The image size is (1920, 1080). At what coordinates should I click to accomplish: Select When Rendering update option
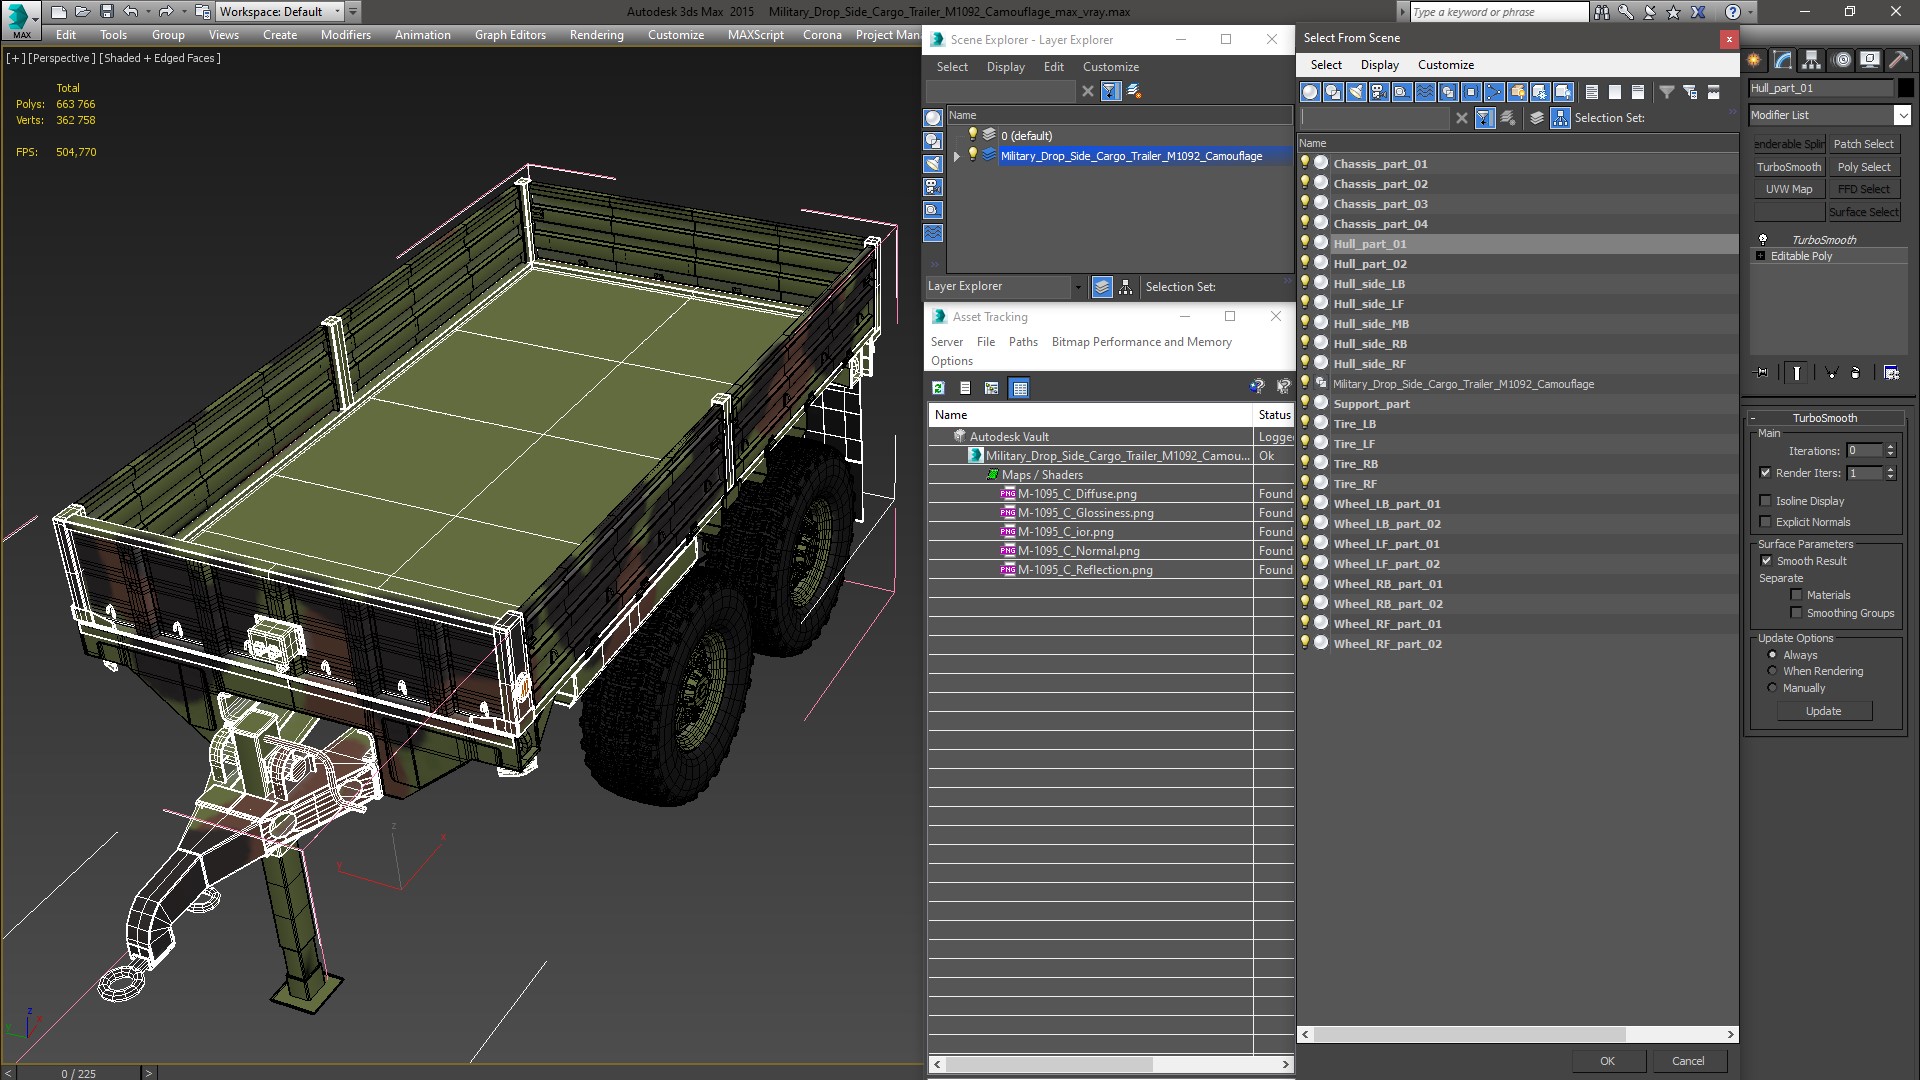point(1772,671)
